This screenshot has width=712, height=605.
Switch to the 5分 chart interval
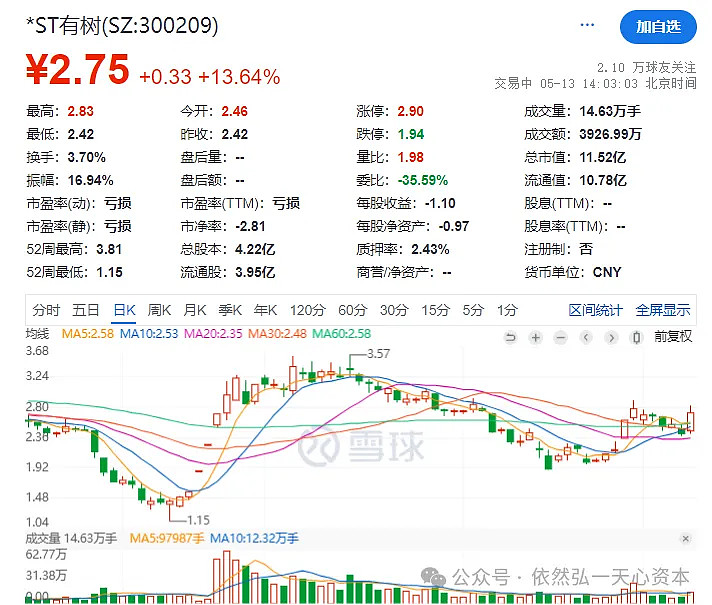(x=473, y=310)
